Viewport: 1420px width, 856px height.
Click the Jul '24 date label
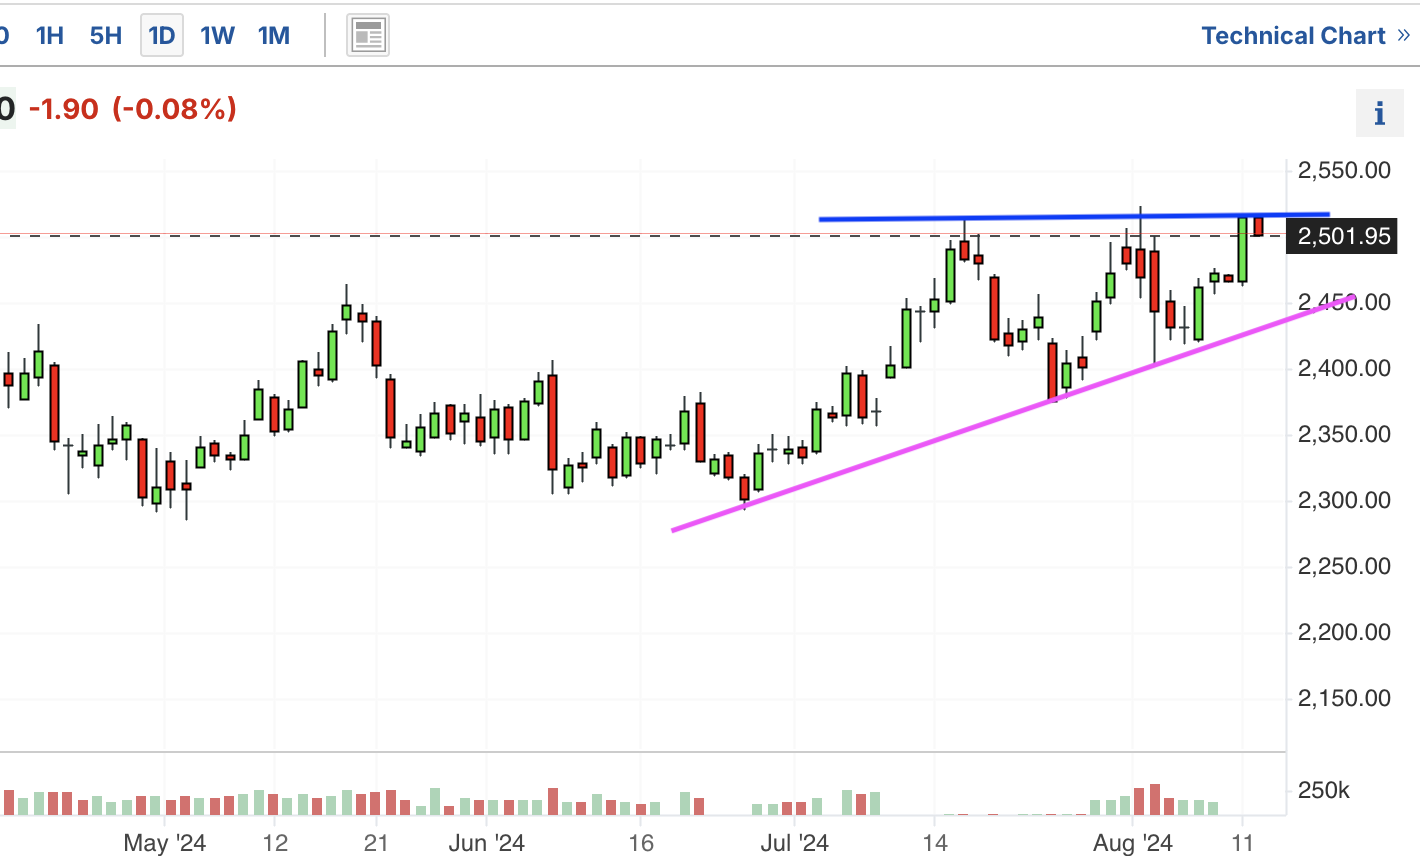[x=794, y=843]
